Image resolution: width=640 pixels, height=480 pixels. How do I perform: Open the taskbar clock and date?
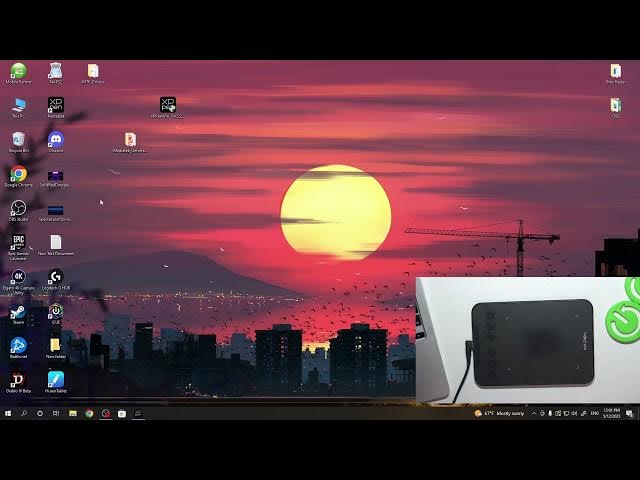tap(611, 413)
